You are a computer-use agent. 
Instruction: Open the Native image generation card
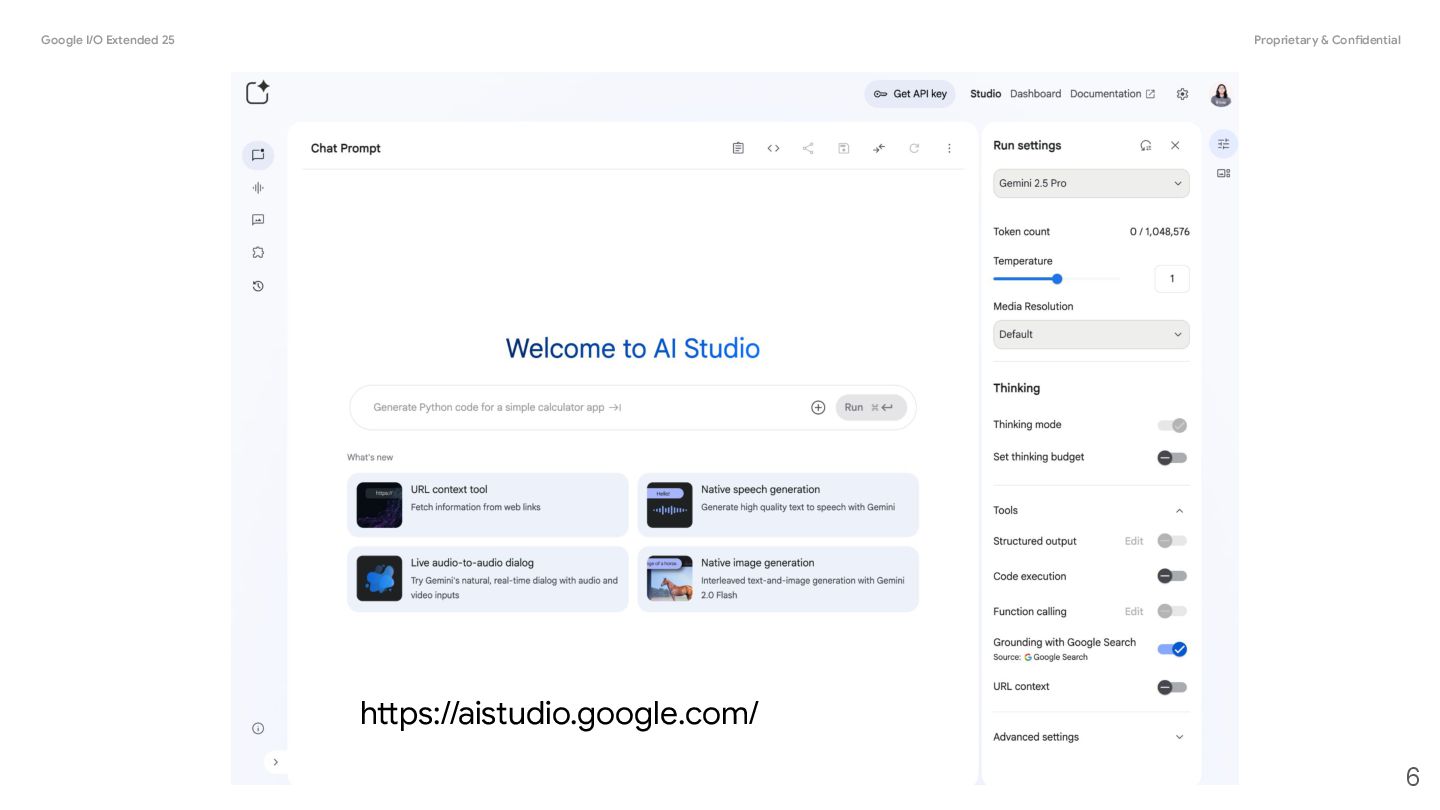coord(778,579)
